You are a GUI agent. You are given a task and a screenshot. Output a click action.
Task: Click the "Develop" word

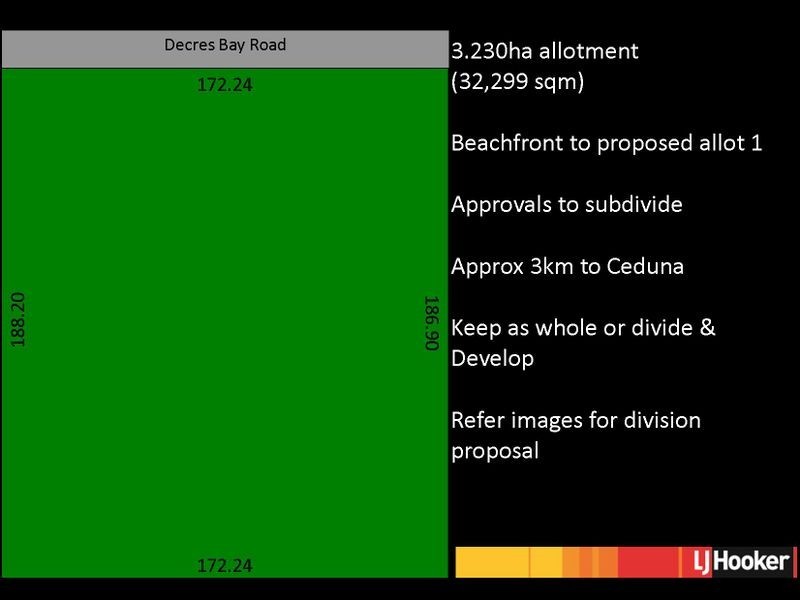(x=492, y=359)
